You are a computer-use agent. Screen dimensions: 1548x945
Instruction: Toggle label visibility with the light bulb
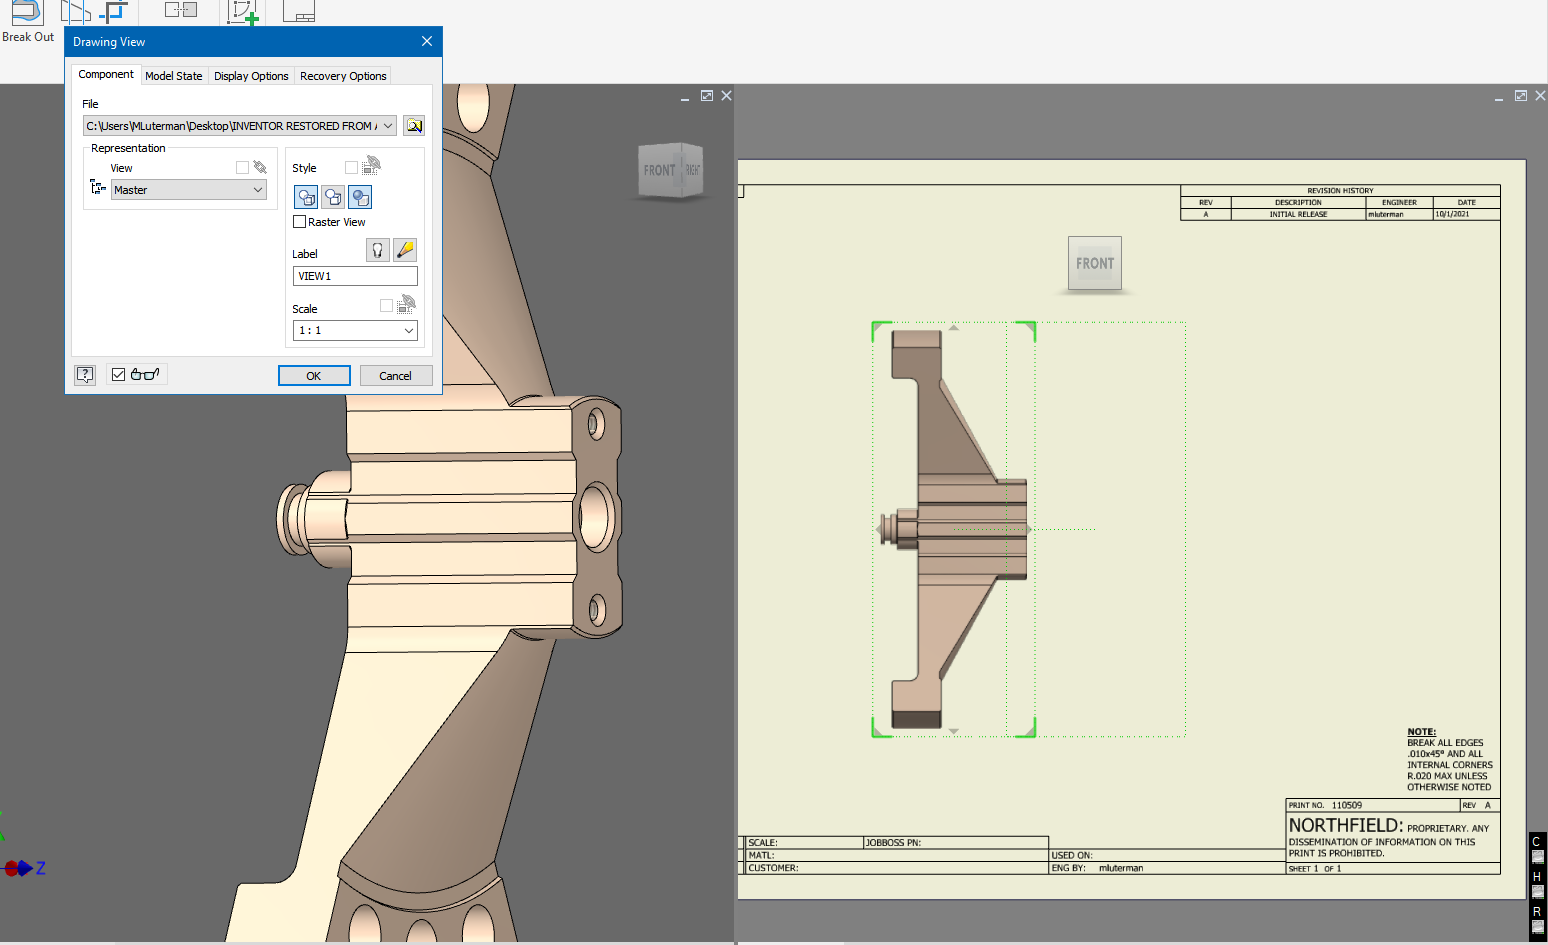tap(377, 249)
